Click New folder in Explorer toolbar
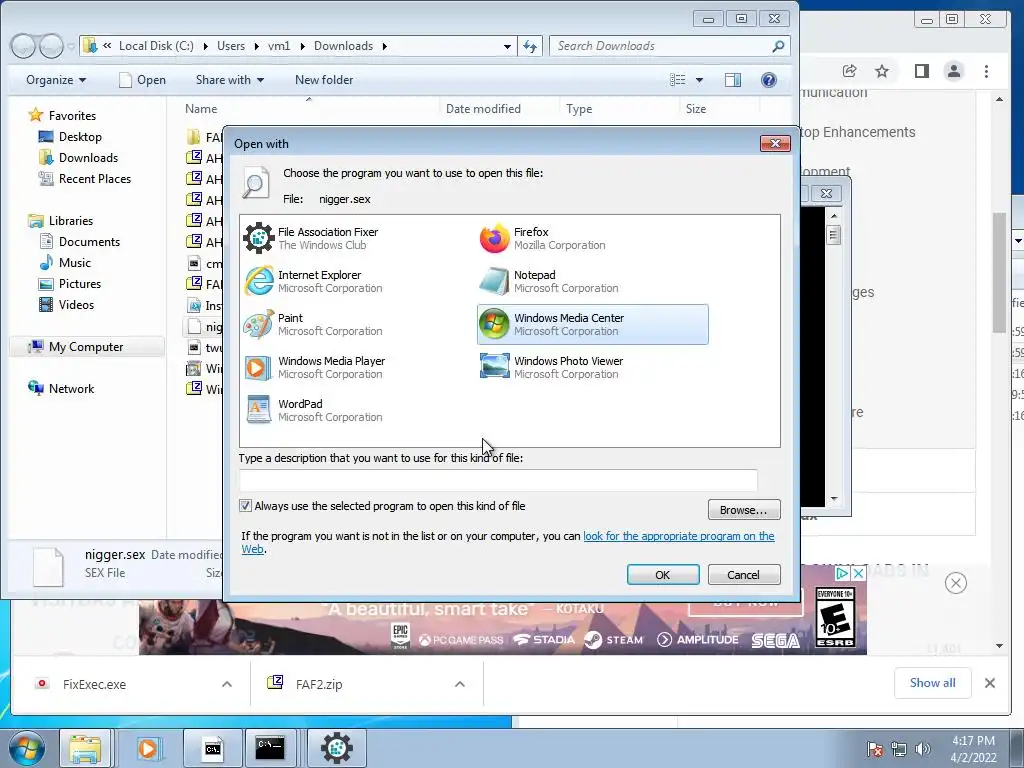 (324, 80)
